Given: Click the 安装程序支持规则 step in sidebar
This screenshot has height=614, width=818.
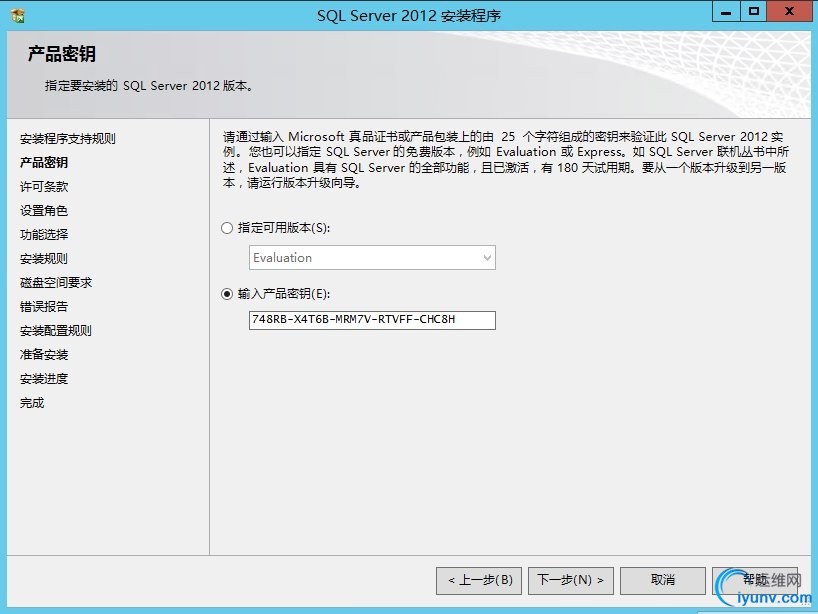Looking at the screenshot, I should click(68, 139).
